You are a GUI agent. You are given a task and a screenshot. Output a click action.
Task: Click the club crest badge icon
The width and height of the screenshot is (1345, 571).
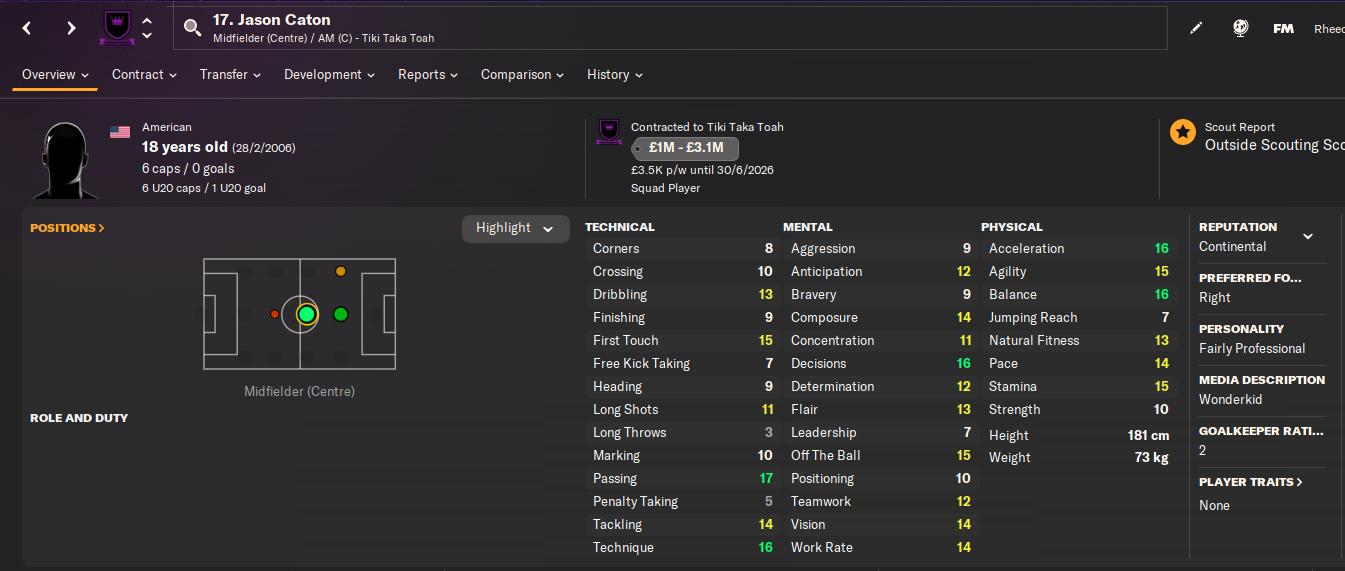point(116,28)
